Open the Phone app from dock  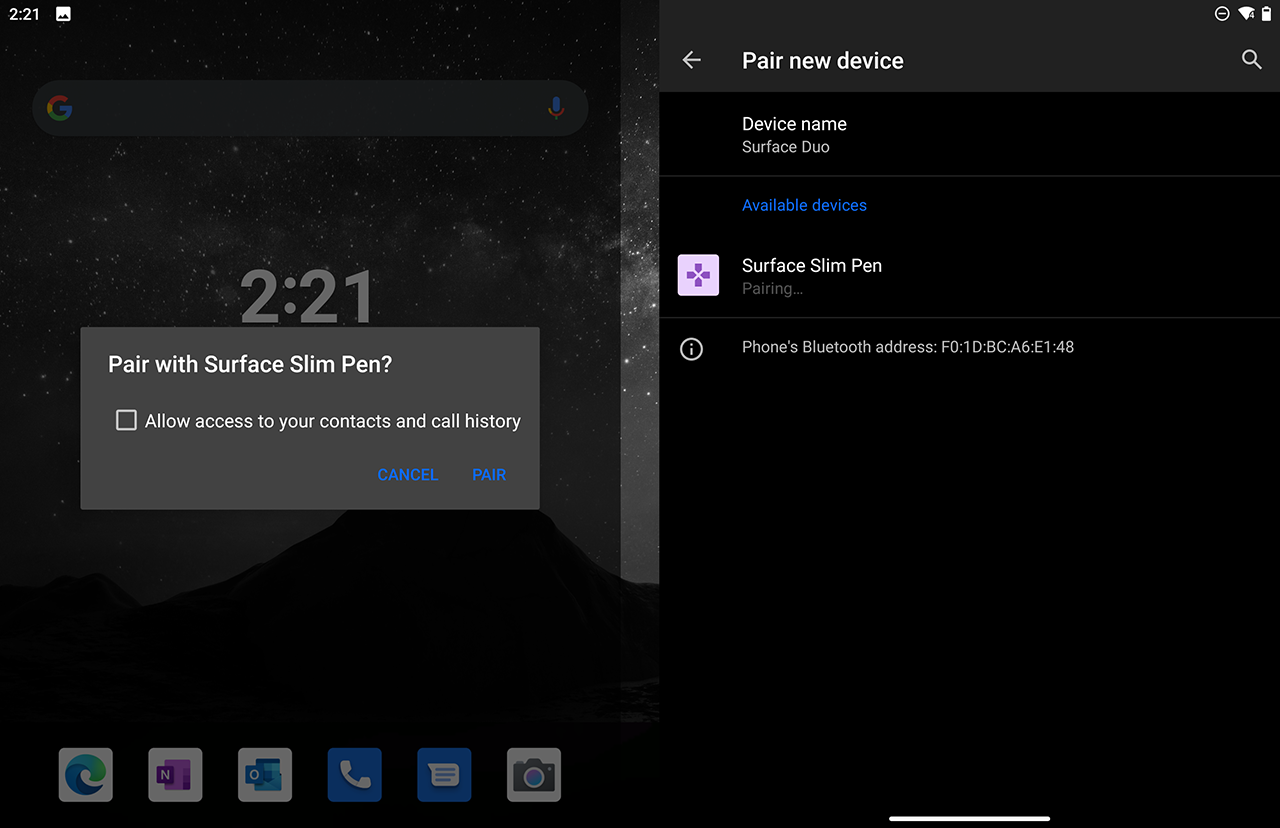(x=355, y=775)
